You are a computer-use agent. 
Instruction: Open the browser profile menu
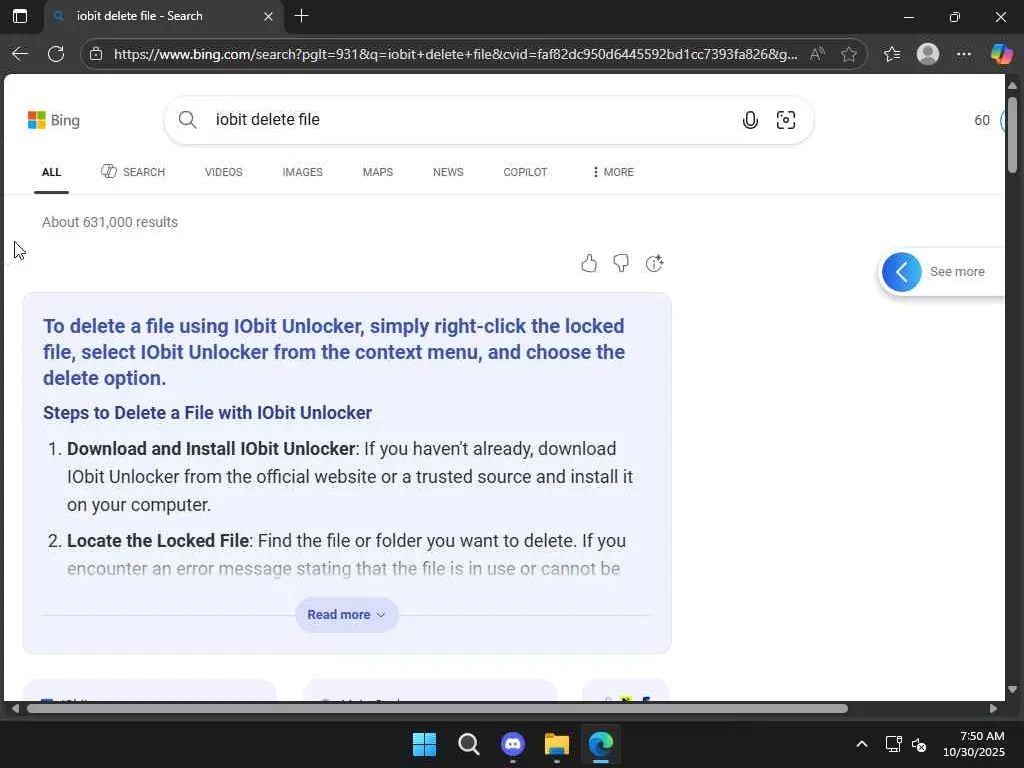928,54
